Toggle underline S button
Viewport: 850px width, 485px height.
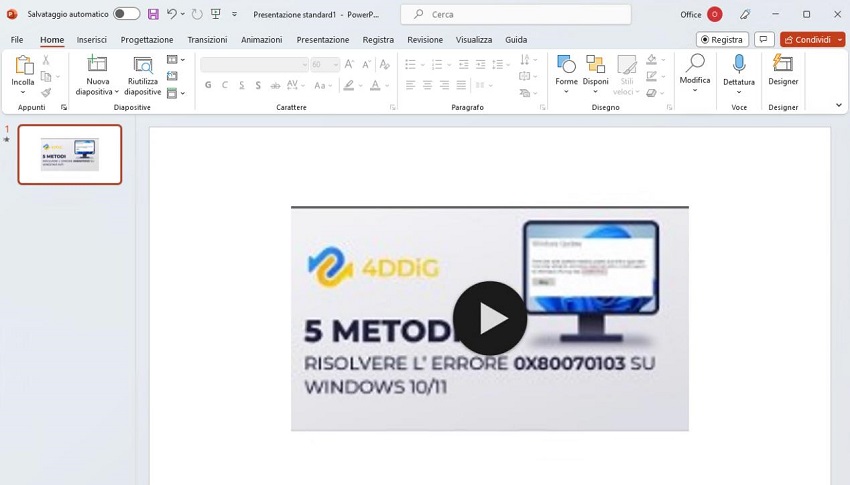242,85
